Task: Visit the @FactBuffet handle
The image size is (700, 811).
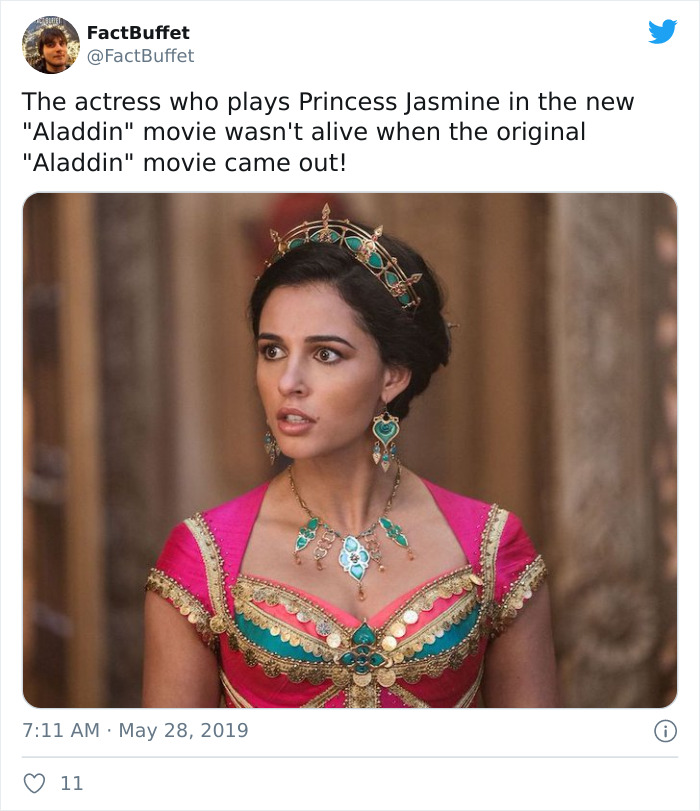Action: pos(140,53)
